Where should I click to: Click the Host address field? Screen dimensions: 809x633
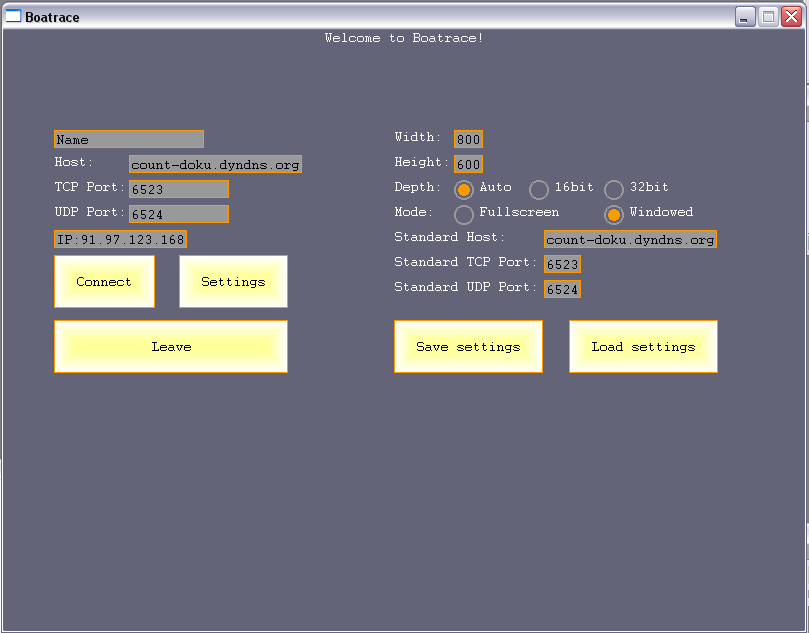click(x=215, y=164)
